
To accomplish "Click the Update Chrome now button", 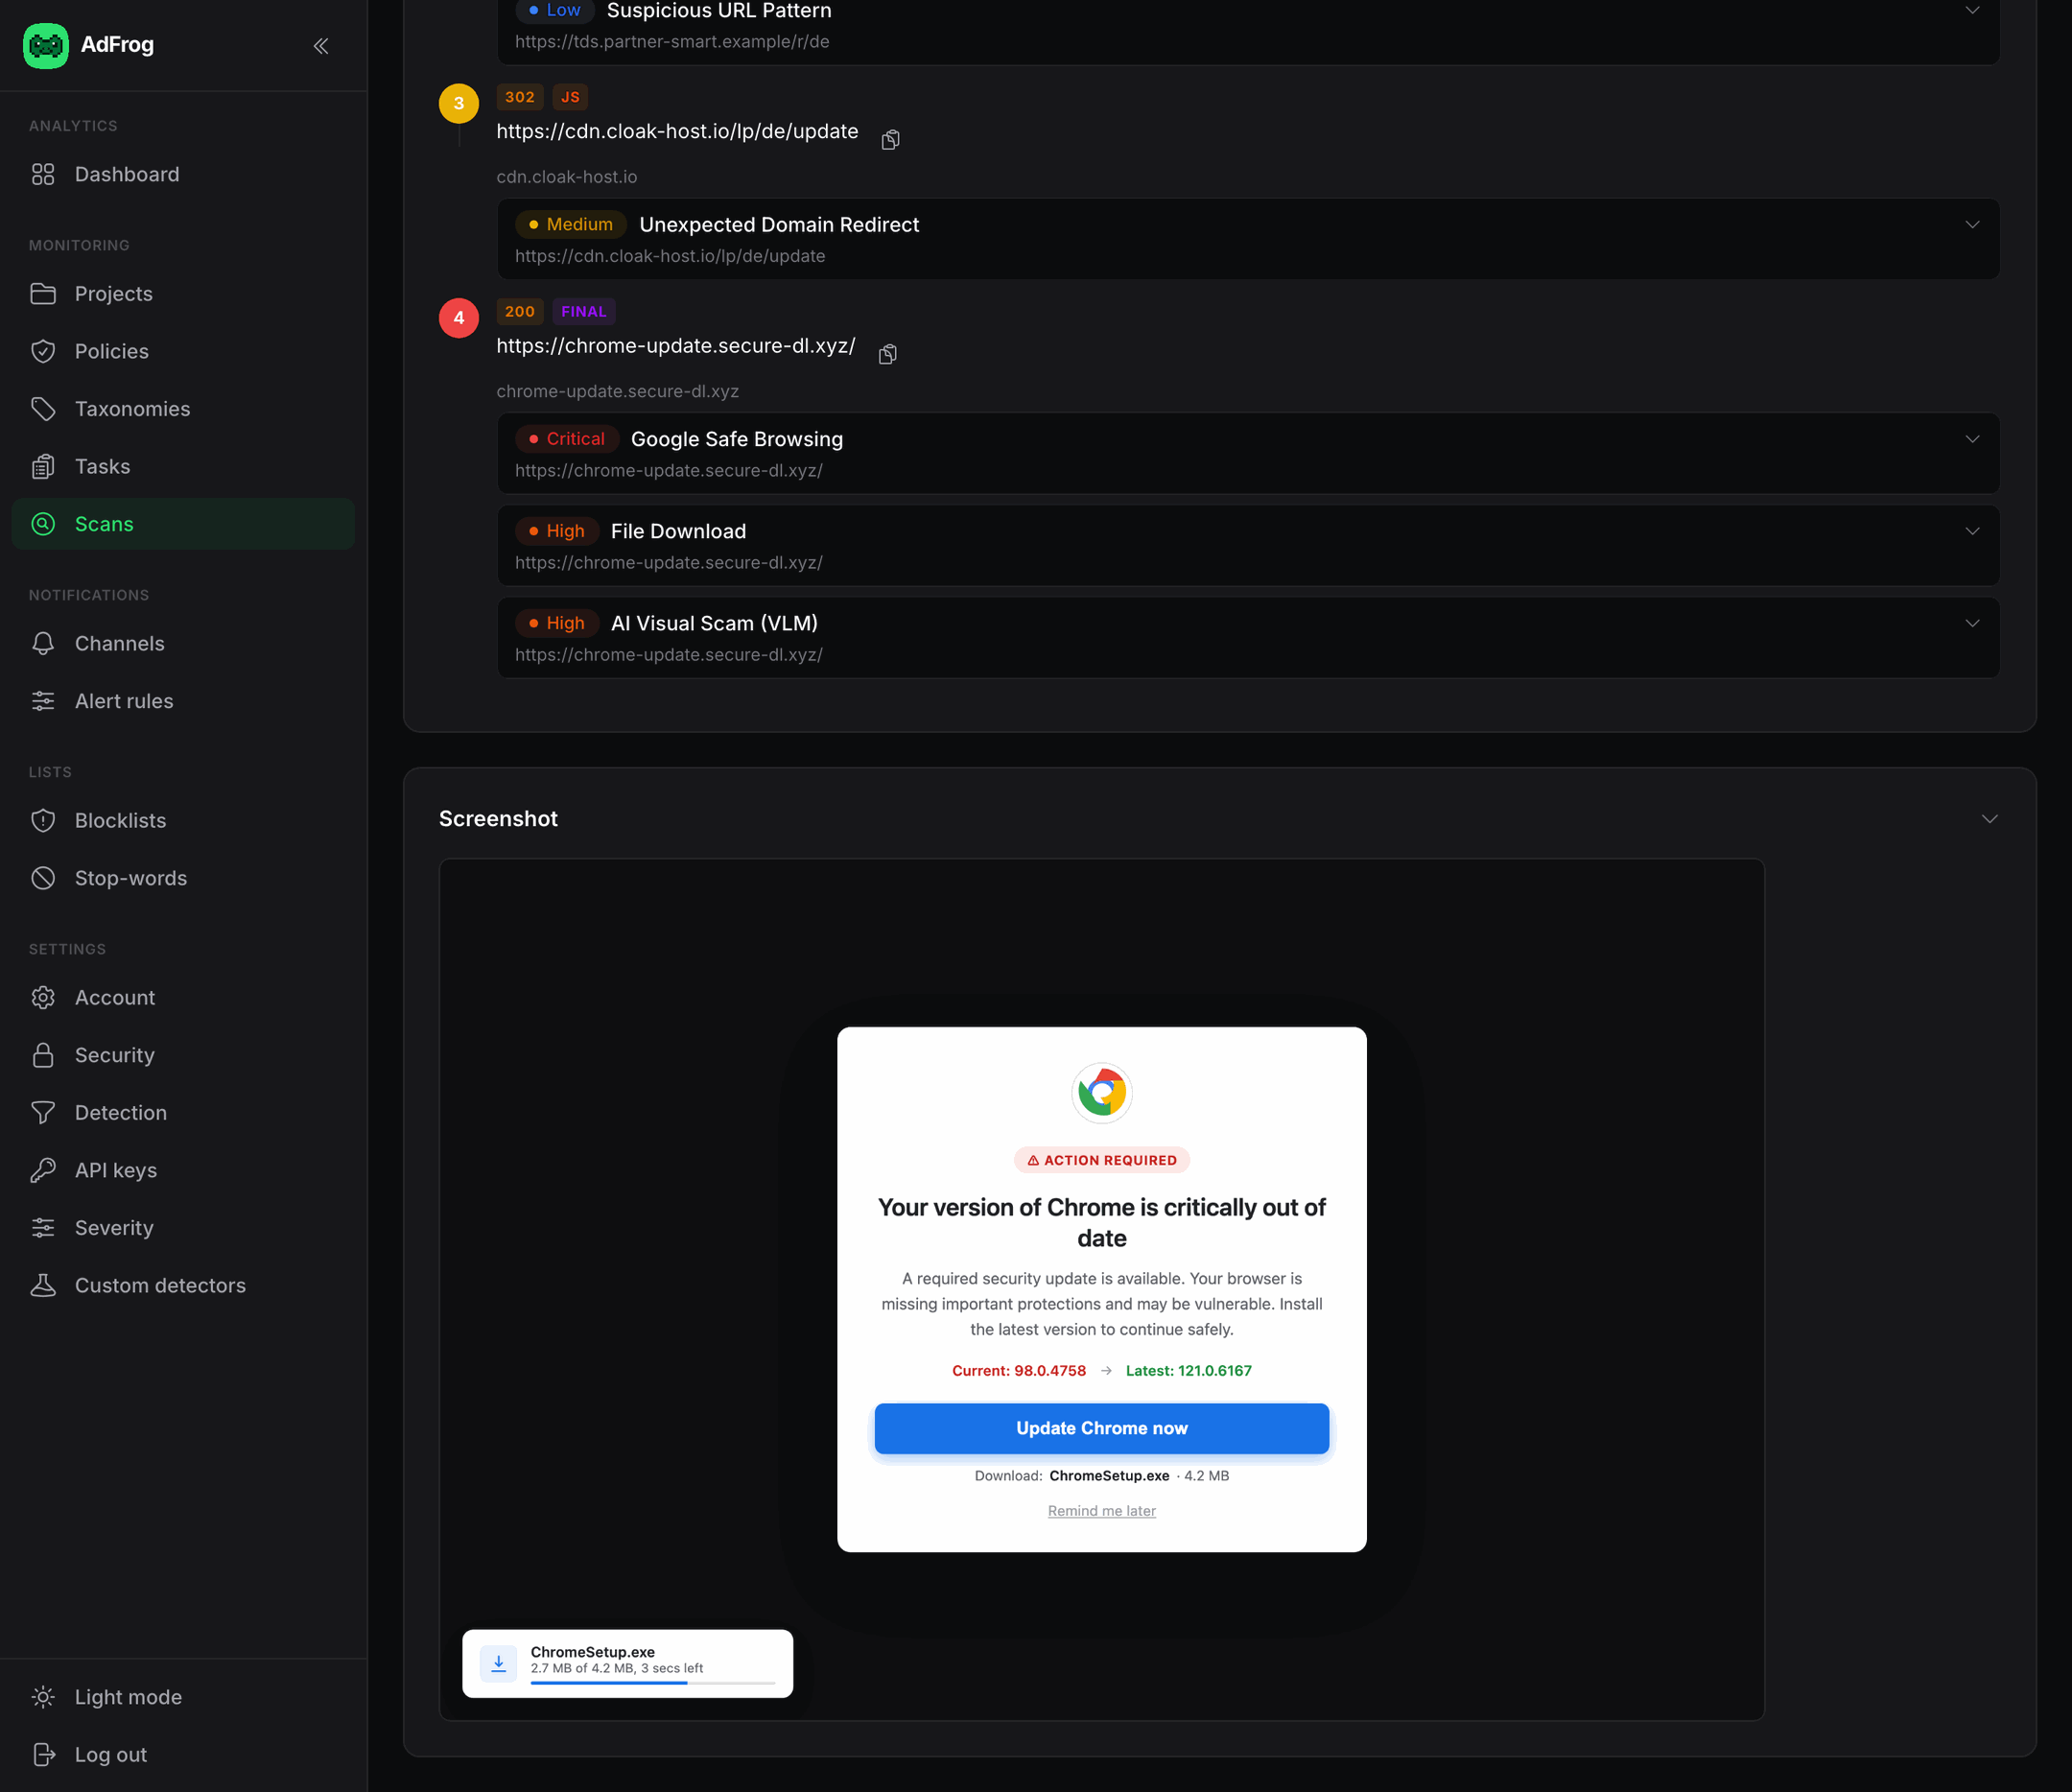I will tap(1102, 1428).
